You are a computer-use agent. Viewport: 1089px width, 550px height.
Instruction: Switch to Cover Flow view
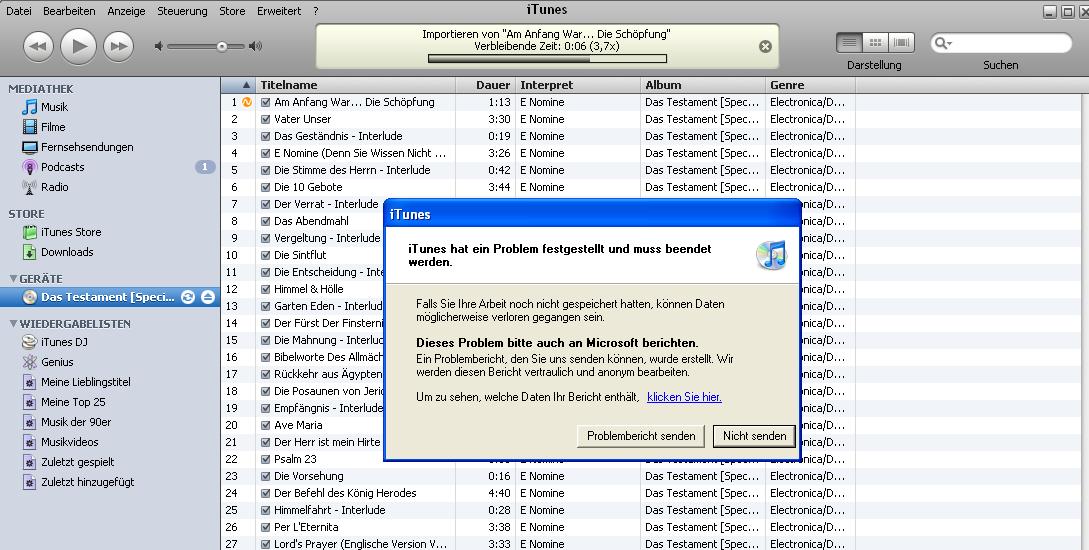tap(902, 43)
